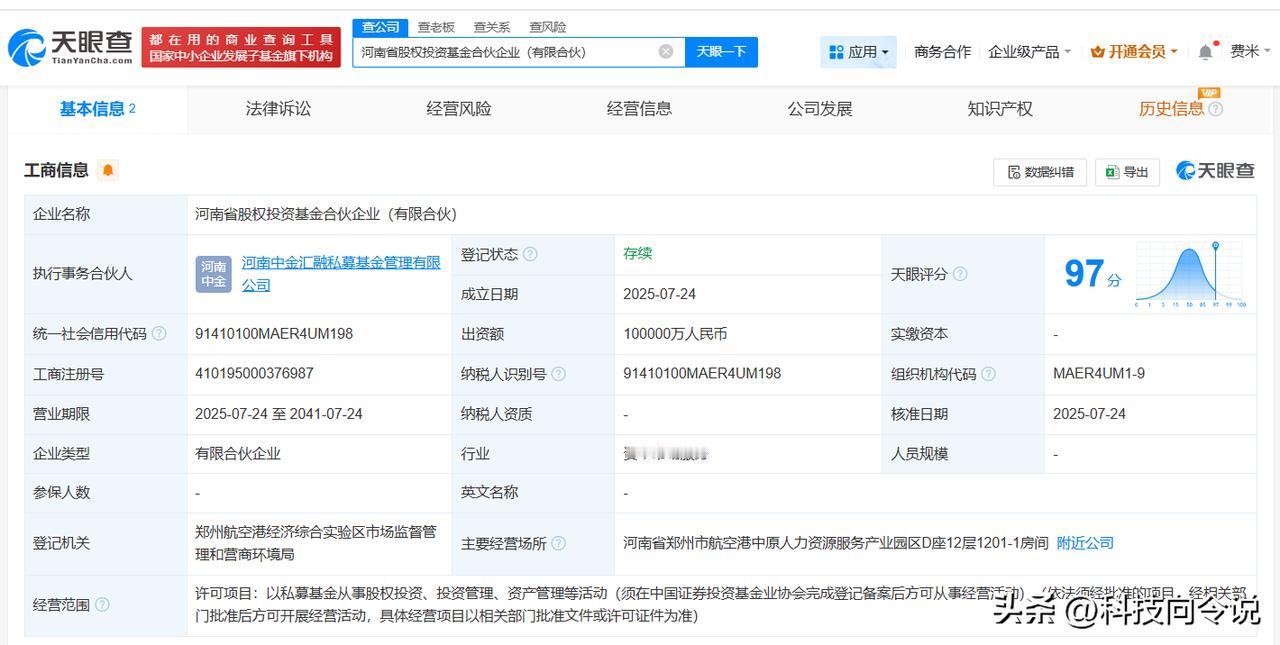
Task: Select the 工商信息 section heading
Action: (x=56, y=170)
